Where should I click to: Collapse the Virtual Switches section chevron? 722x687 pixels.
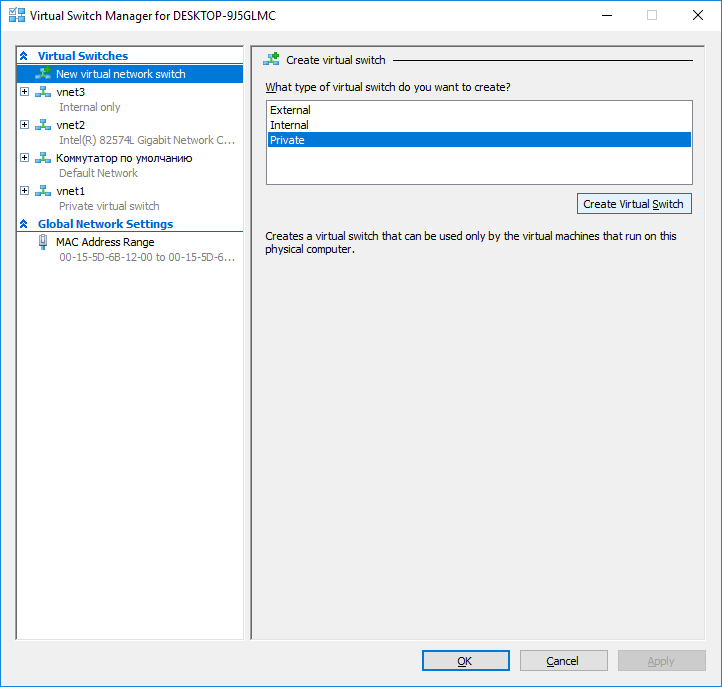(24, 56)
